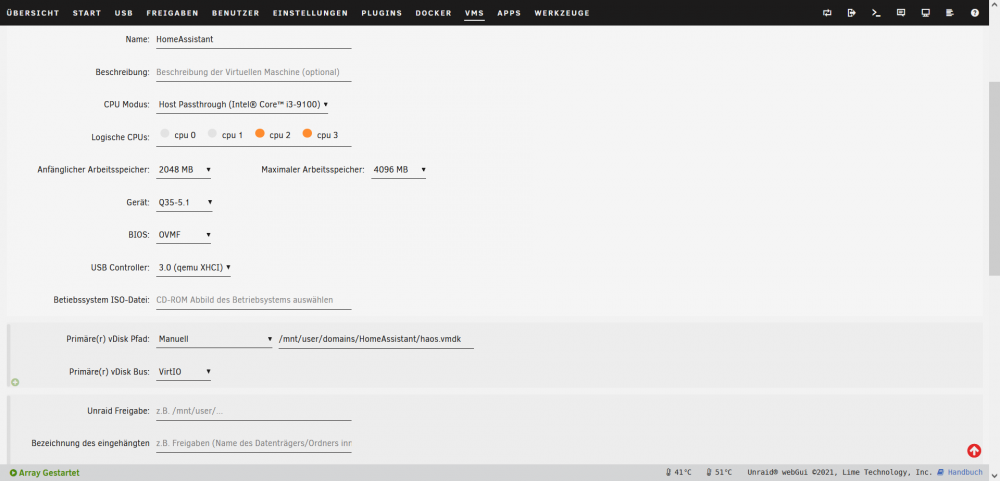Click the Name field HomeAssistant
Screen dimensions: 1000x481
click(254, 39)
